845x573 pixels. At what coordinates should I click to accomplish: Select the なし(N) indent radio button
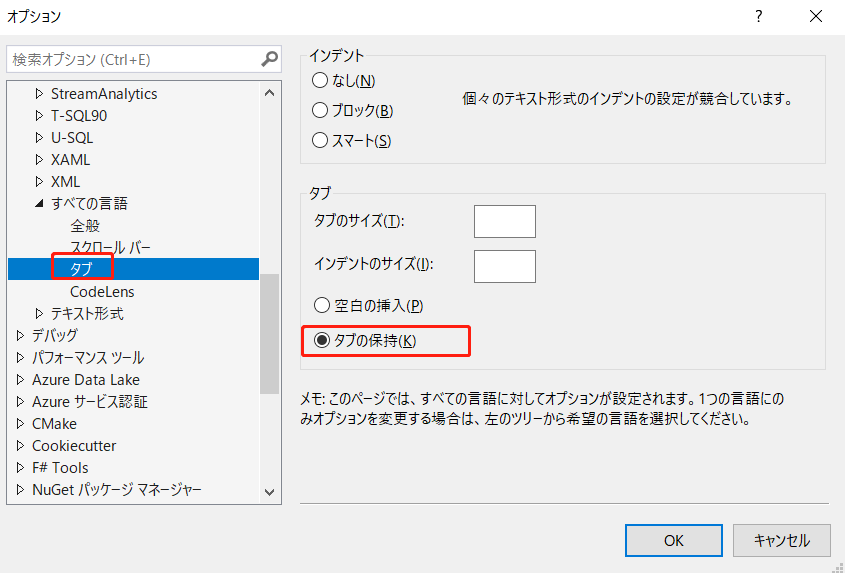(x=320, y=81)
